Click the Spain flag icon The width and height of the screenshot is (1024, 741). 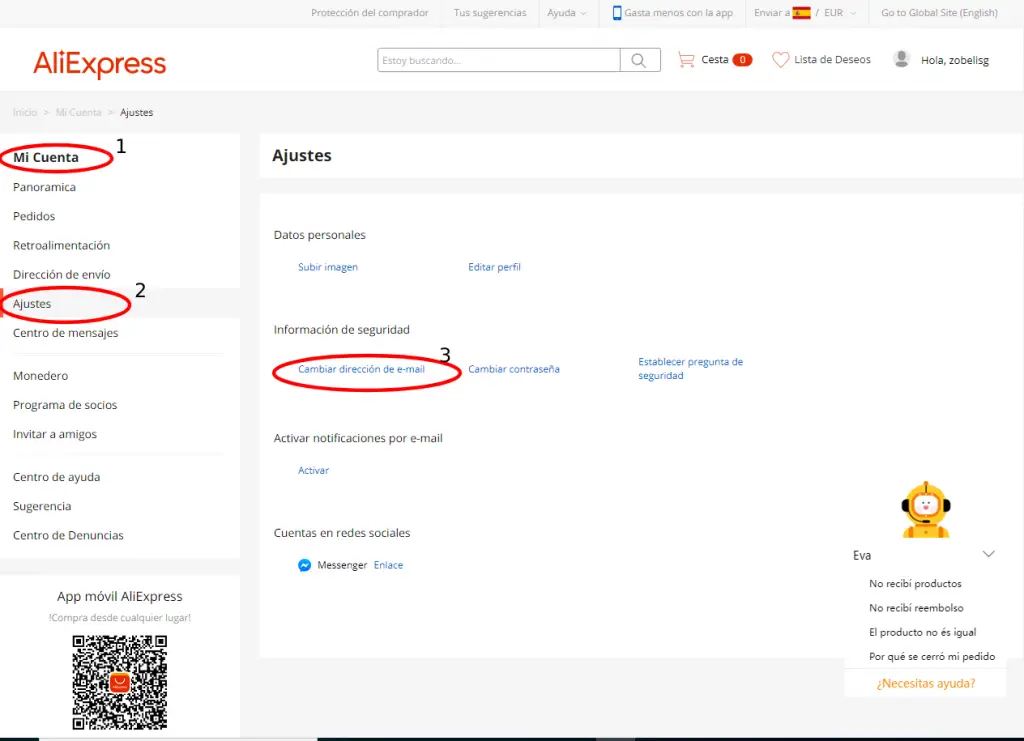[801, 12]
